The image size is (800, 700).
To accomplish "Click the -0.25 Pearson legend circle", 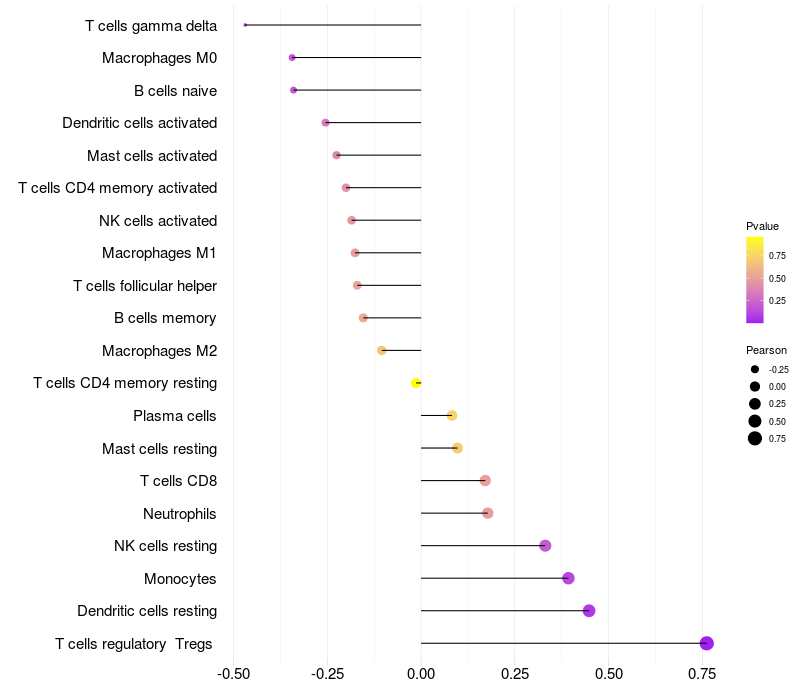I will pos(755,369).
